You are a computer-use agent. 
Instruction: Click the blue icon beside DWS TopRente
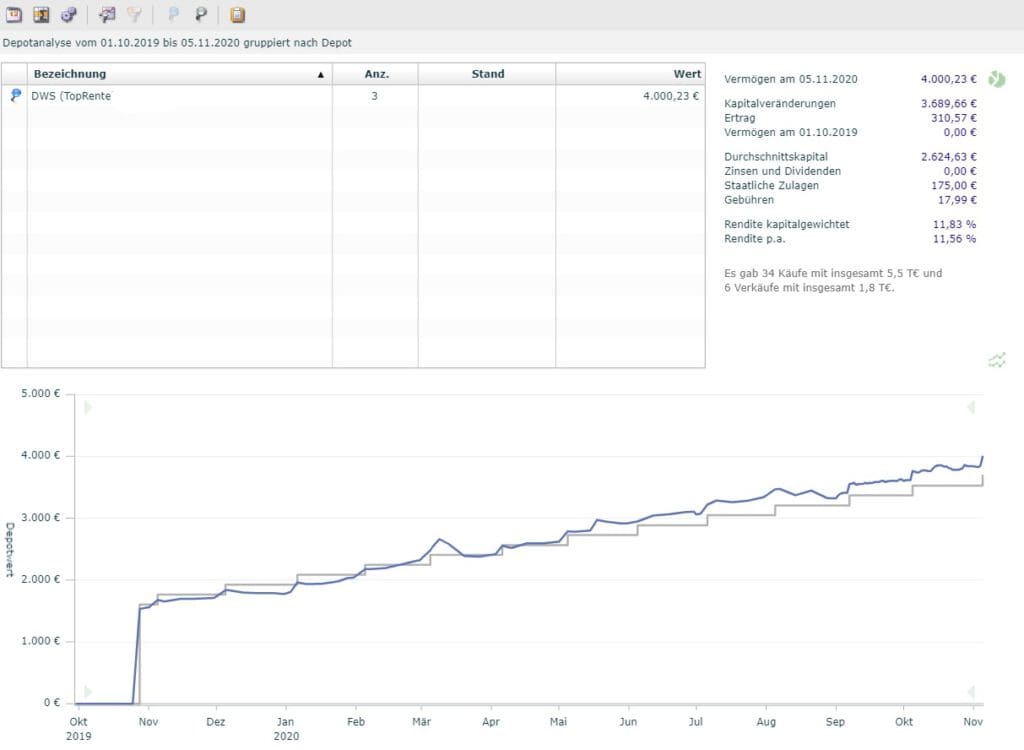[x=16, y=96]
